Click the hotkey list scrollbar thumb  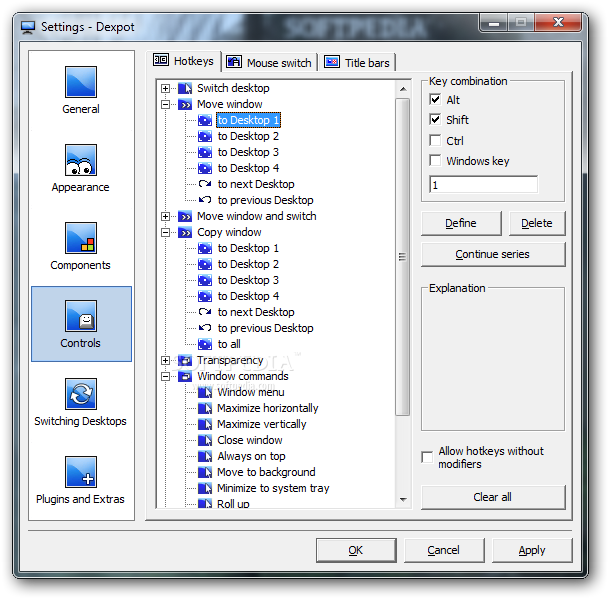point(403,257)
